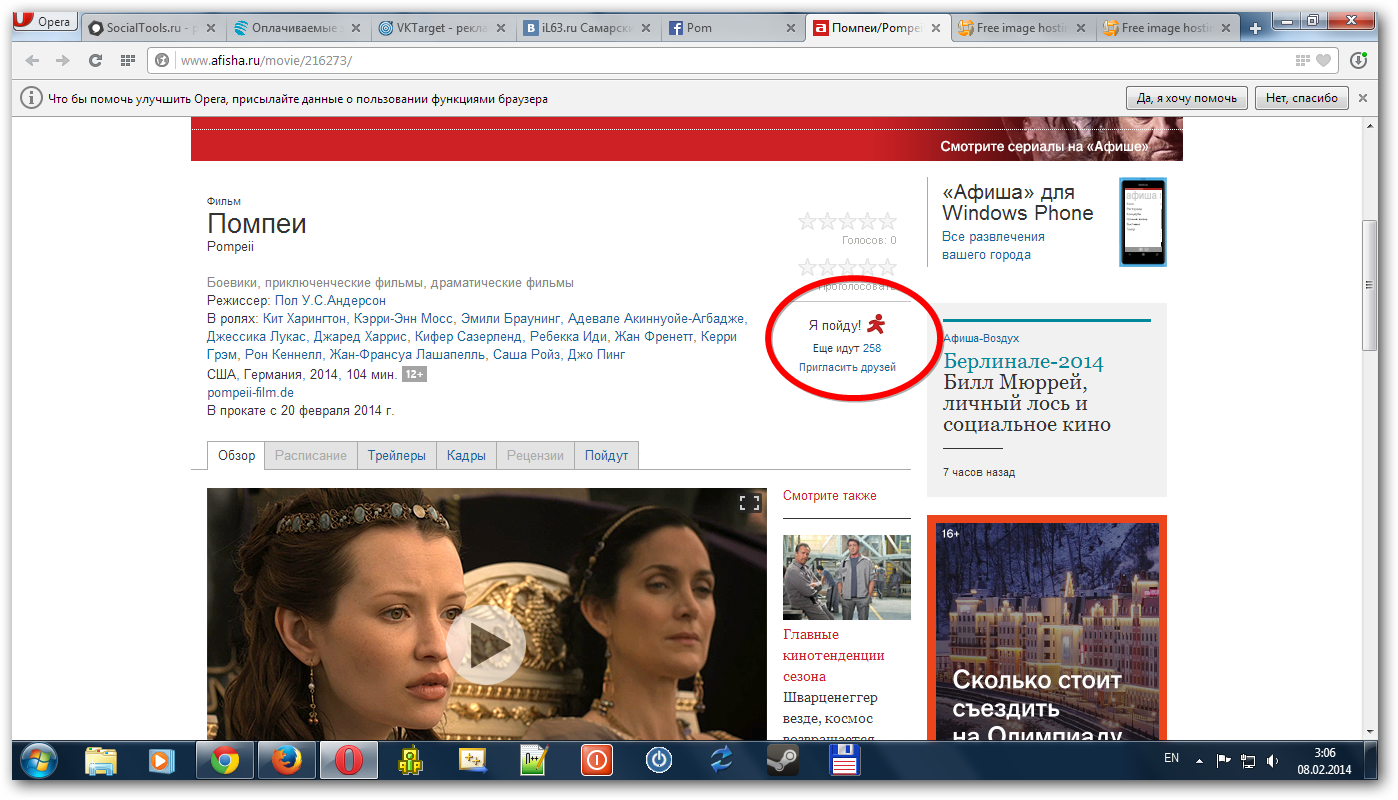The height and width of the screenshot is (800, 1398).
Task: Click the site info globe icon in address bar
Action: (163, 61)
